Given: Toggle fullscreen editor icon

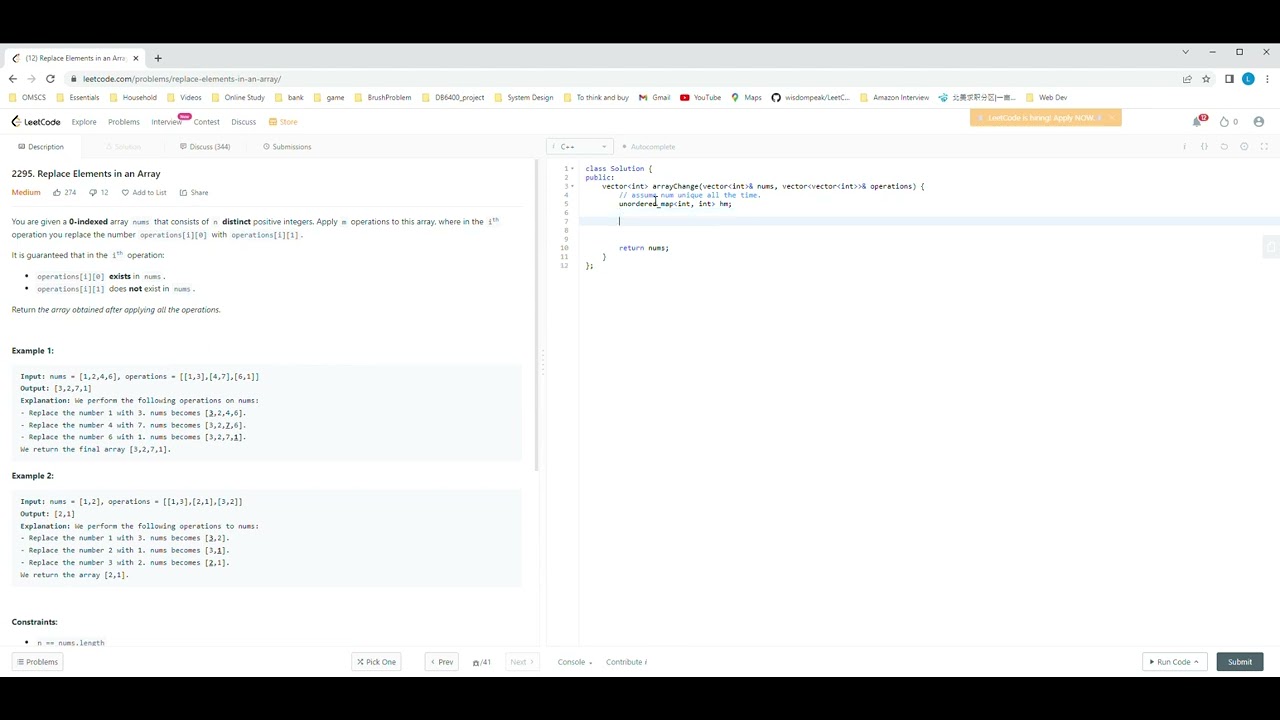Looking at the screenshot, I should [1264, 147].
